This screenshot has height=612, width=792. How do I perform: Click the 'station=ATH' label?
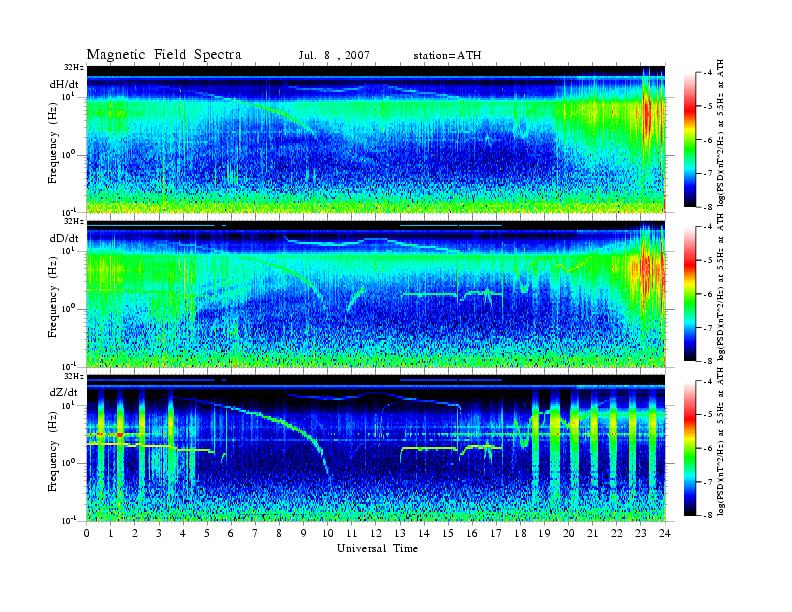pos(447,56)
